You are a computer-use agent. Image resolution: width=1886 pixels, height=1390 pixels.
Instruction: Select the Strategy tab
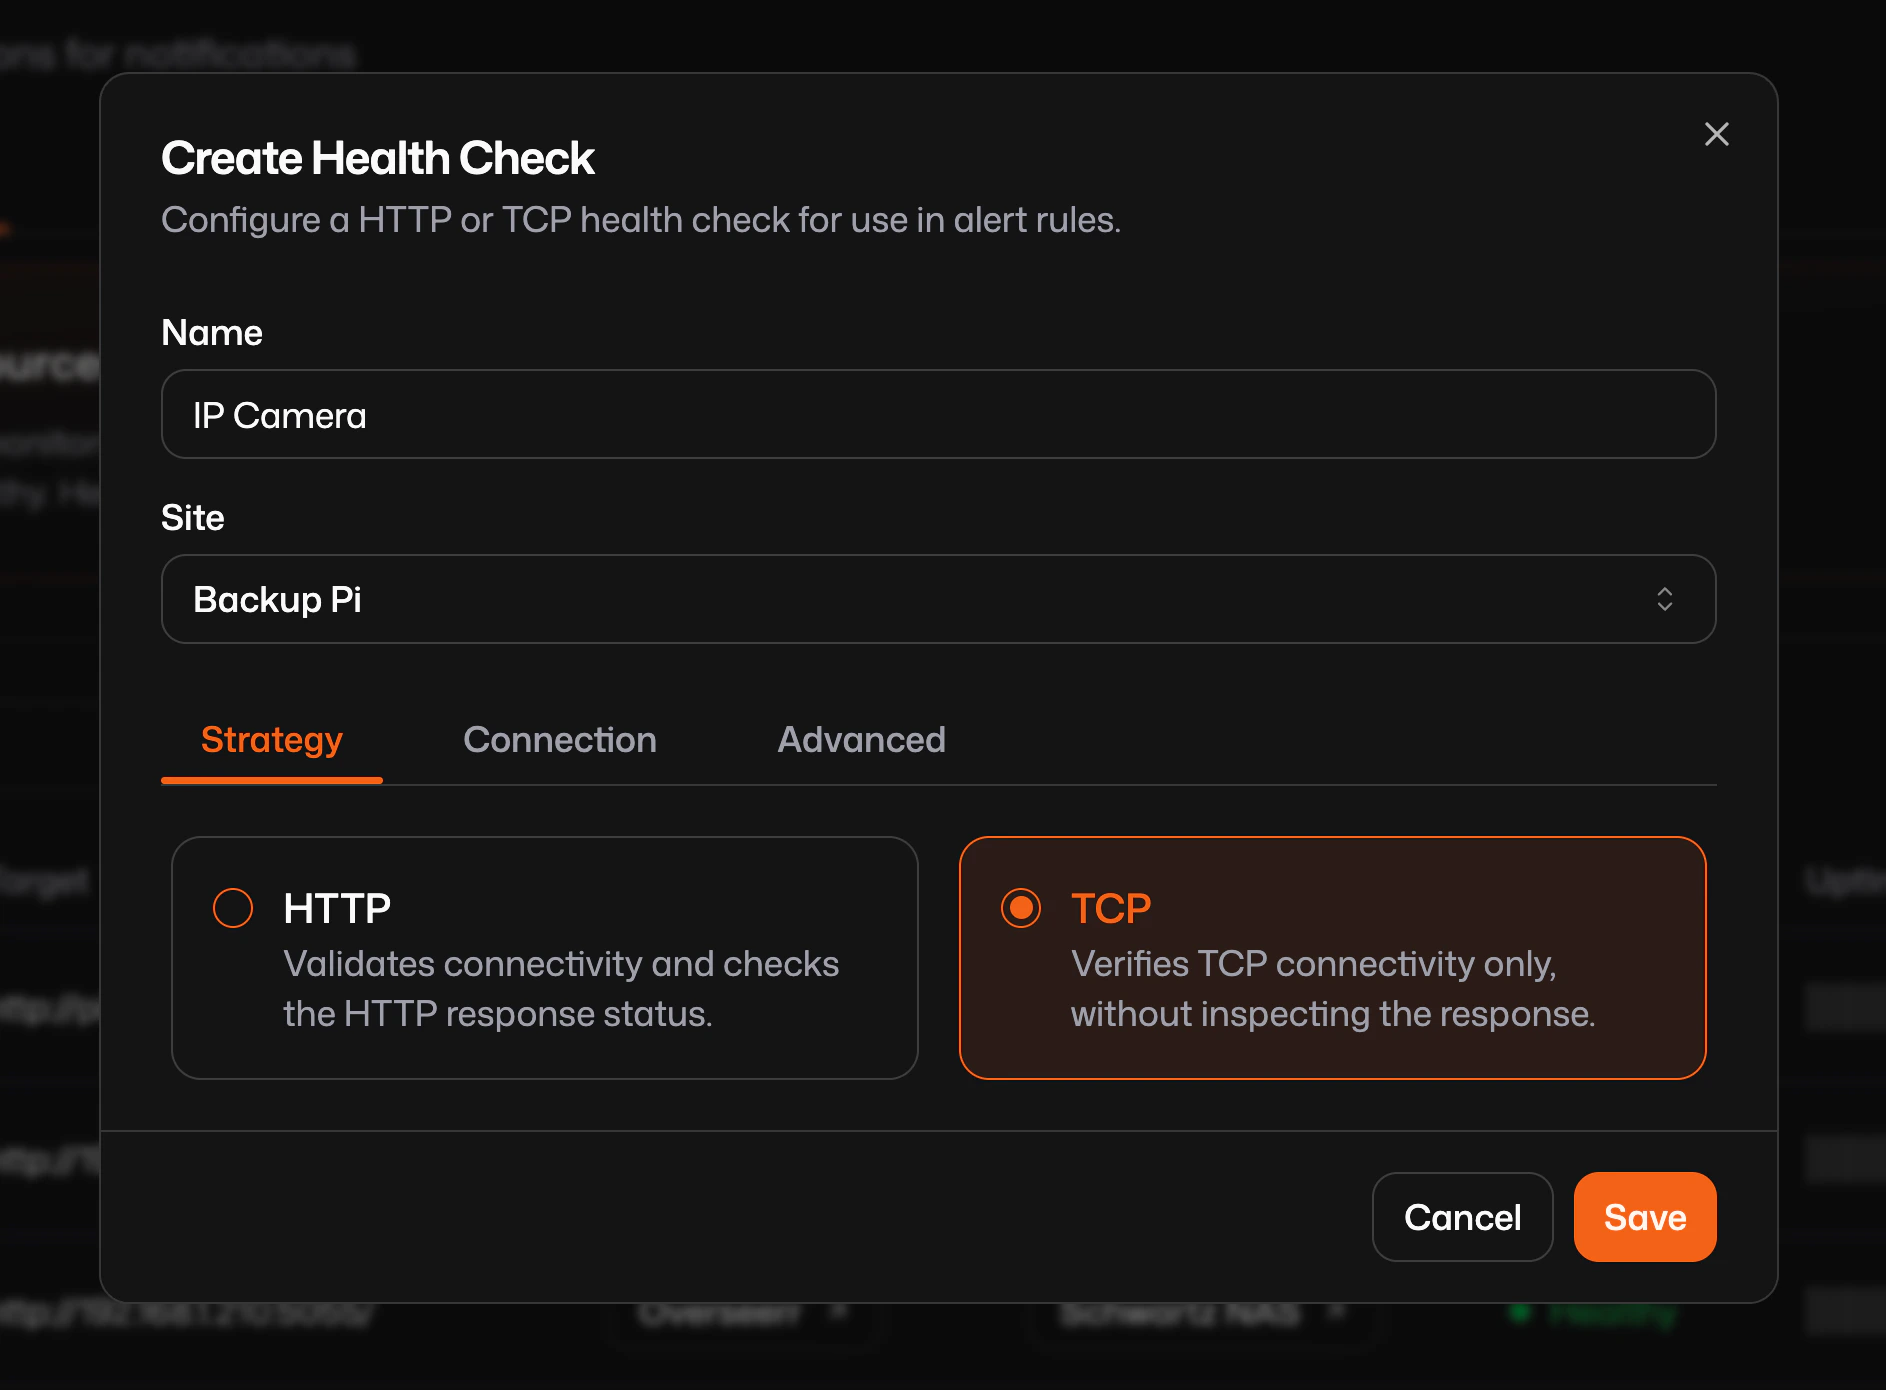pos(271,740)
